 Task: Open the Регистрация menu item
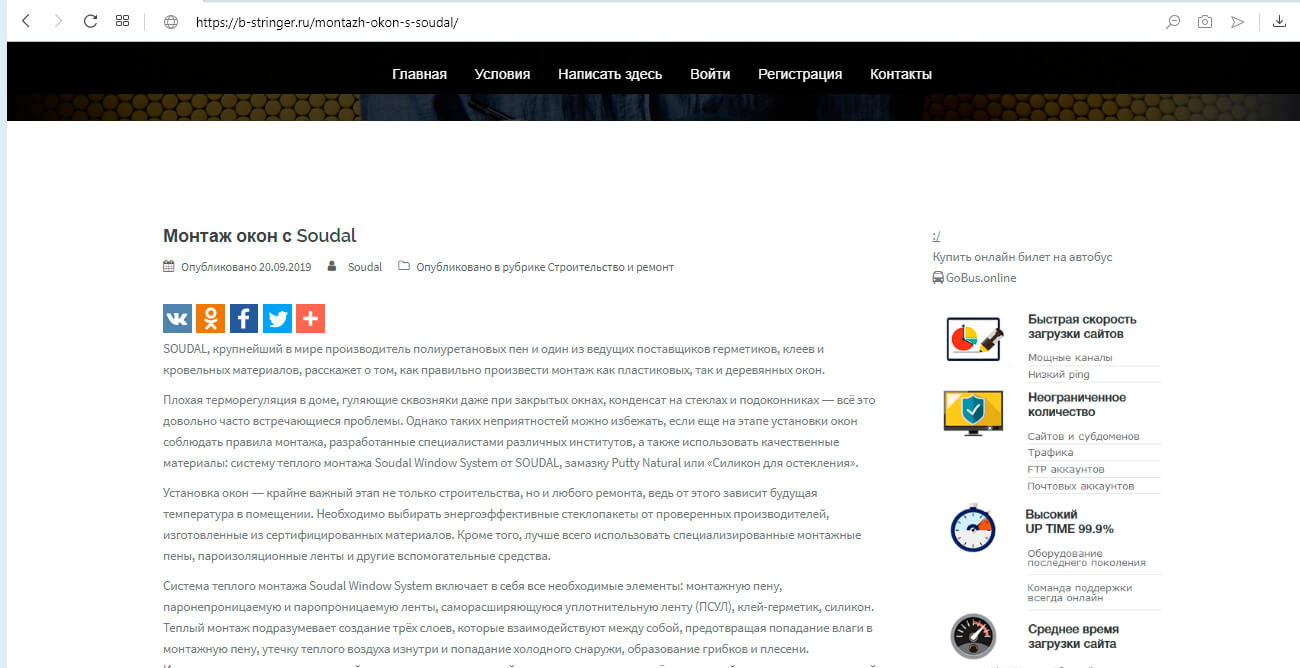tap(800, 74)
